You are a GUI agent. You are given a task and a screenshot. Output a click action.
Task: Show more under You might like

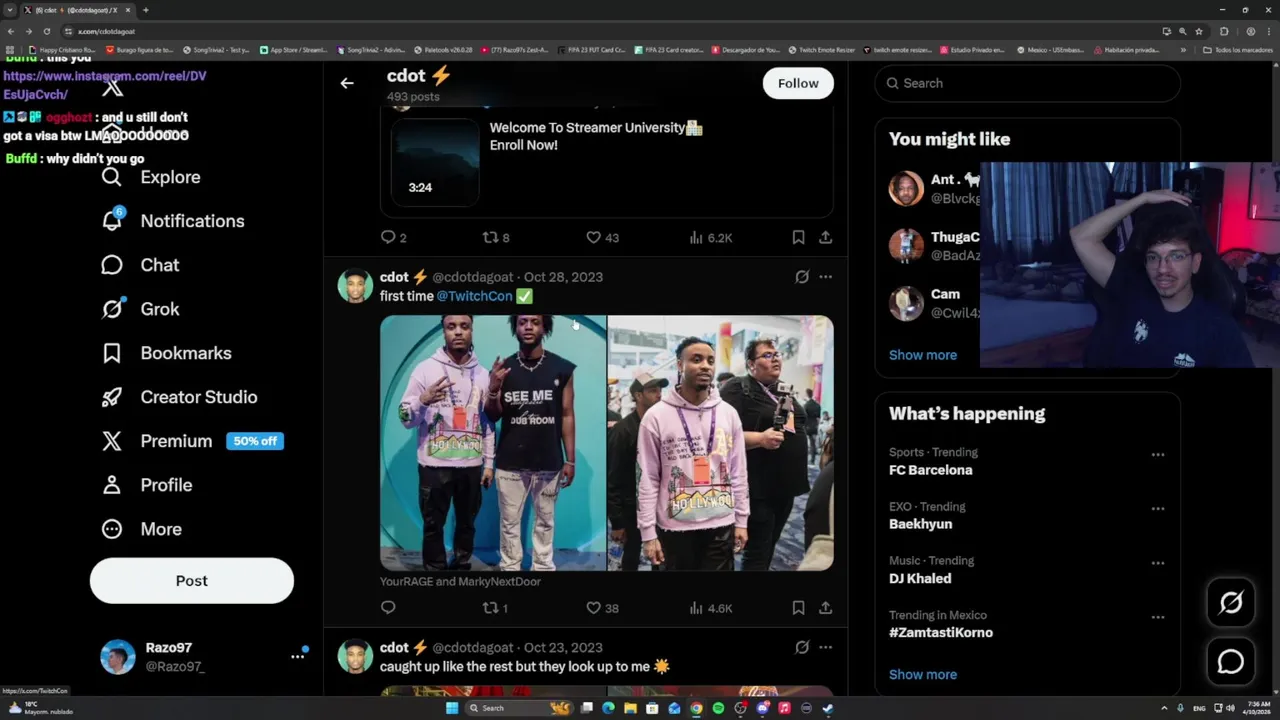[x=923, y=355]
